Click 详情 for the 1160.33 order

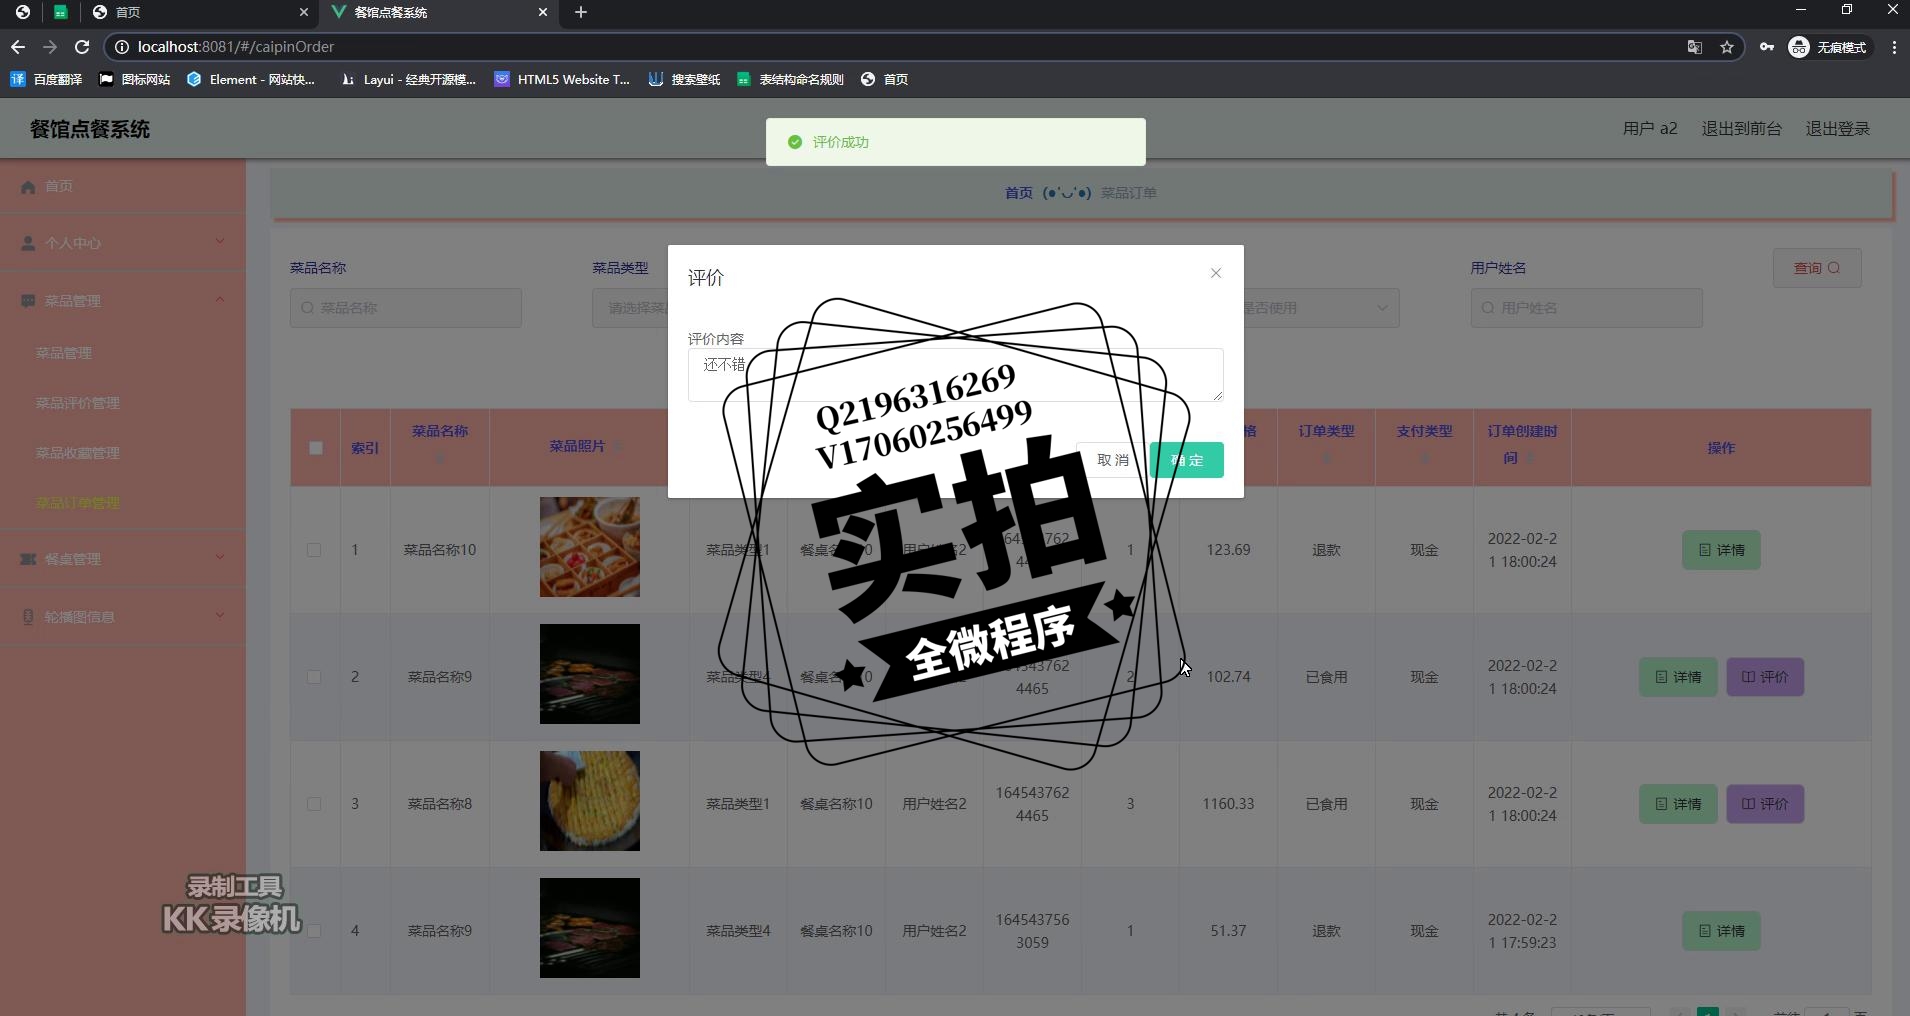[x=1677, y=804]
